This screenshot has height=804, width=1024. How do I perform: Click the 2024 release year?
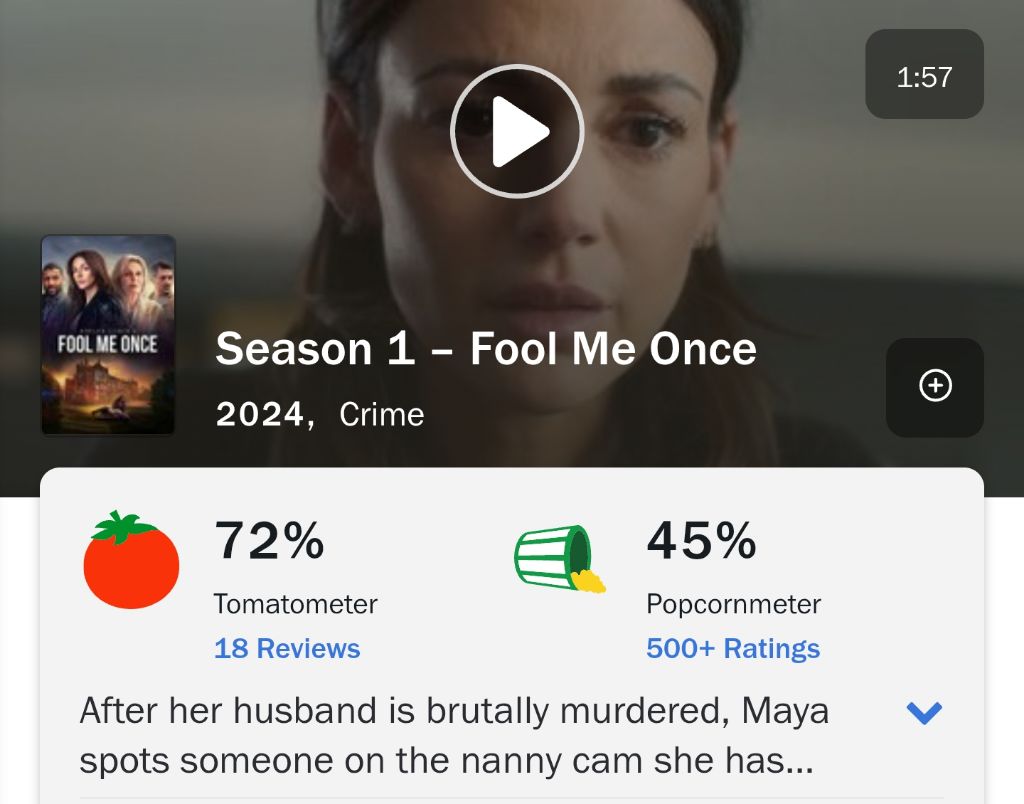point(260,414)
